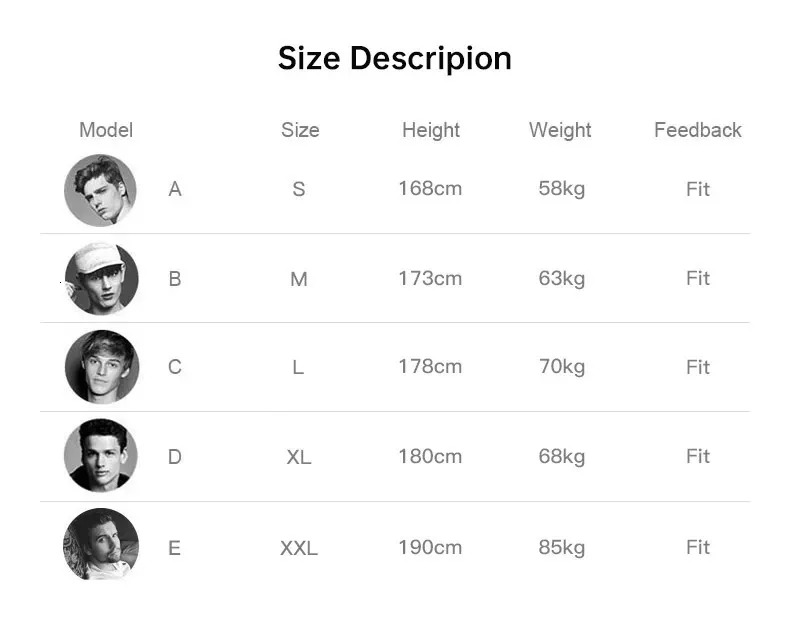
Task: Click the Fit feedback for Model A
Action: tap(698, 189)
